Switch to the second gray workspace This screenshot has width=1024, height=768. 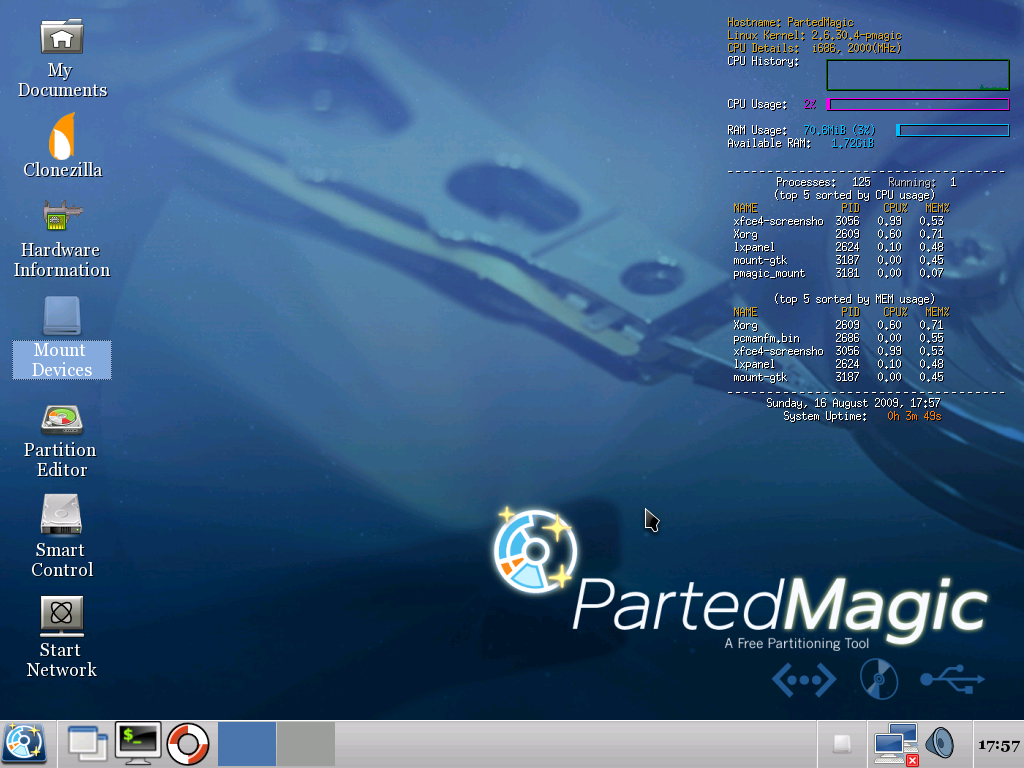point(306,744)
